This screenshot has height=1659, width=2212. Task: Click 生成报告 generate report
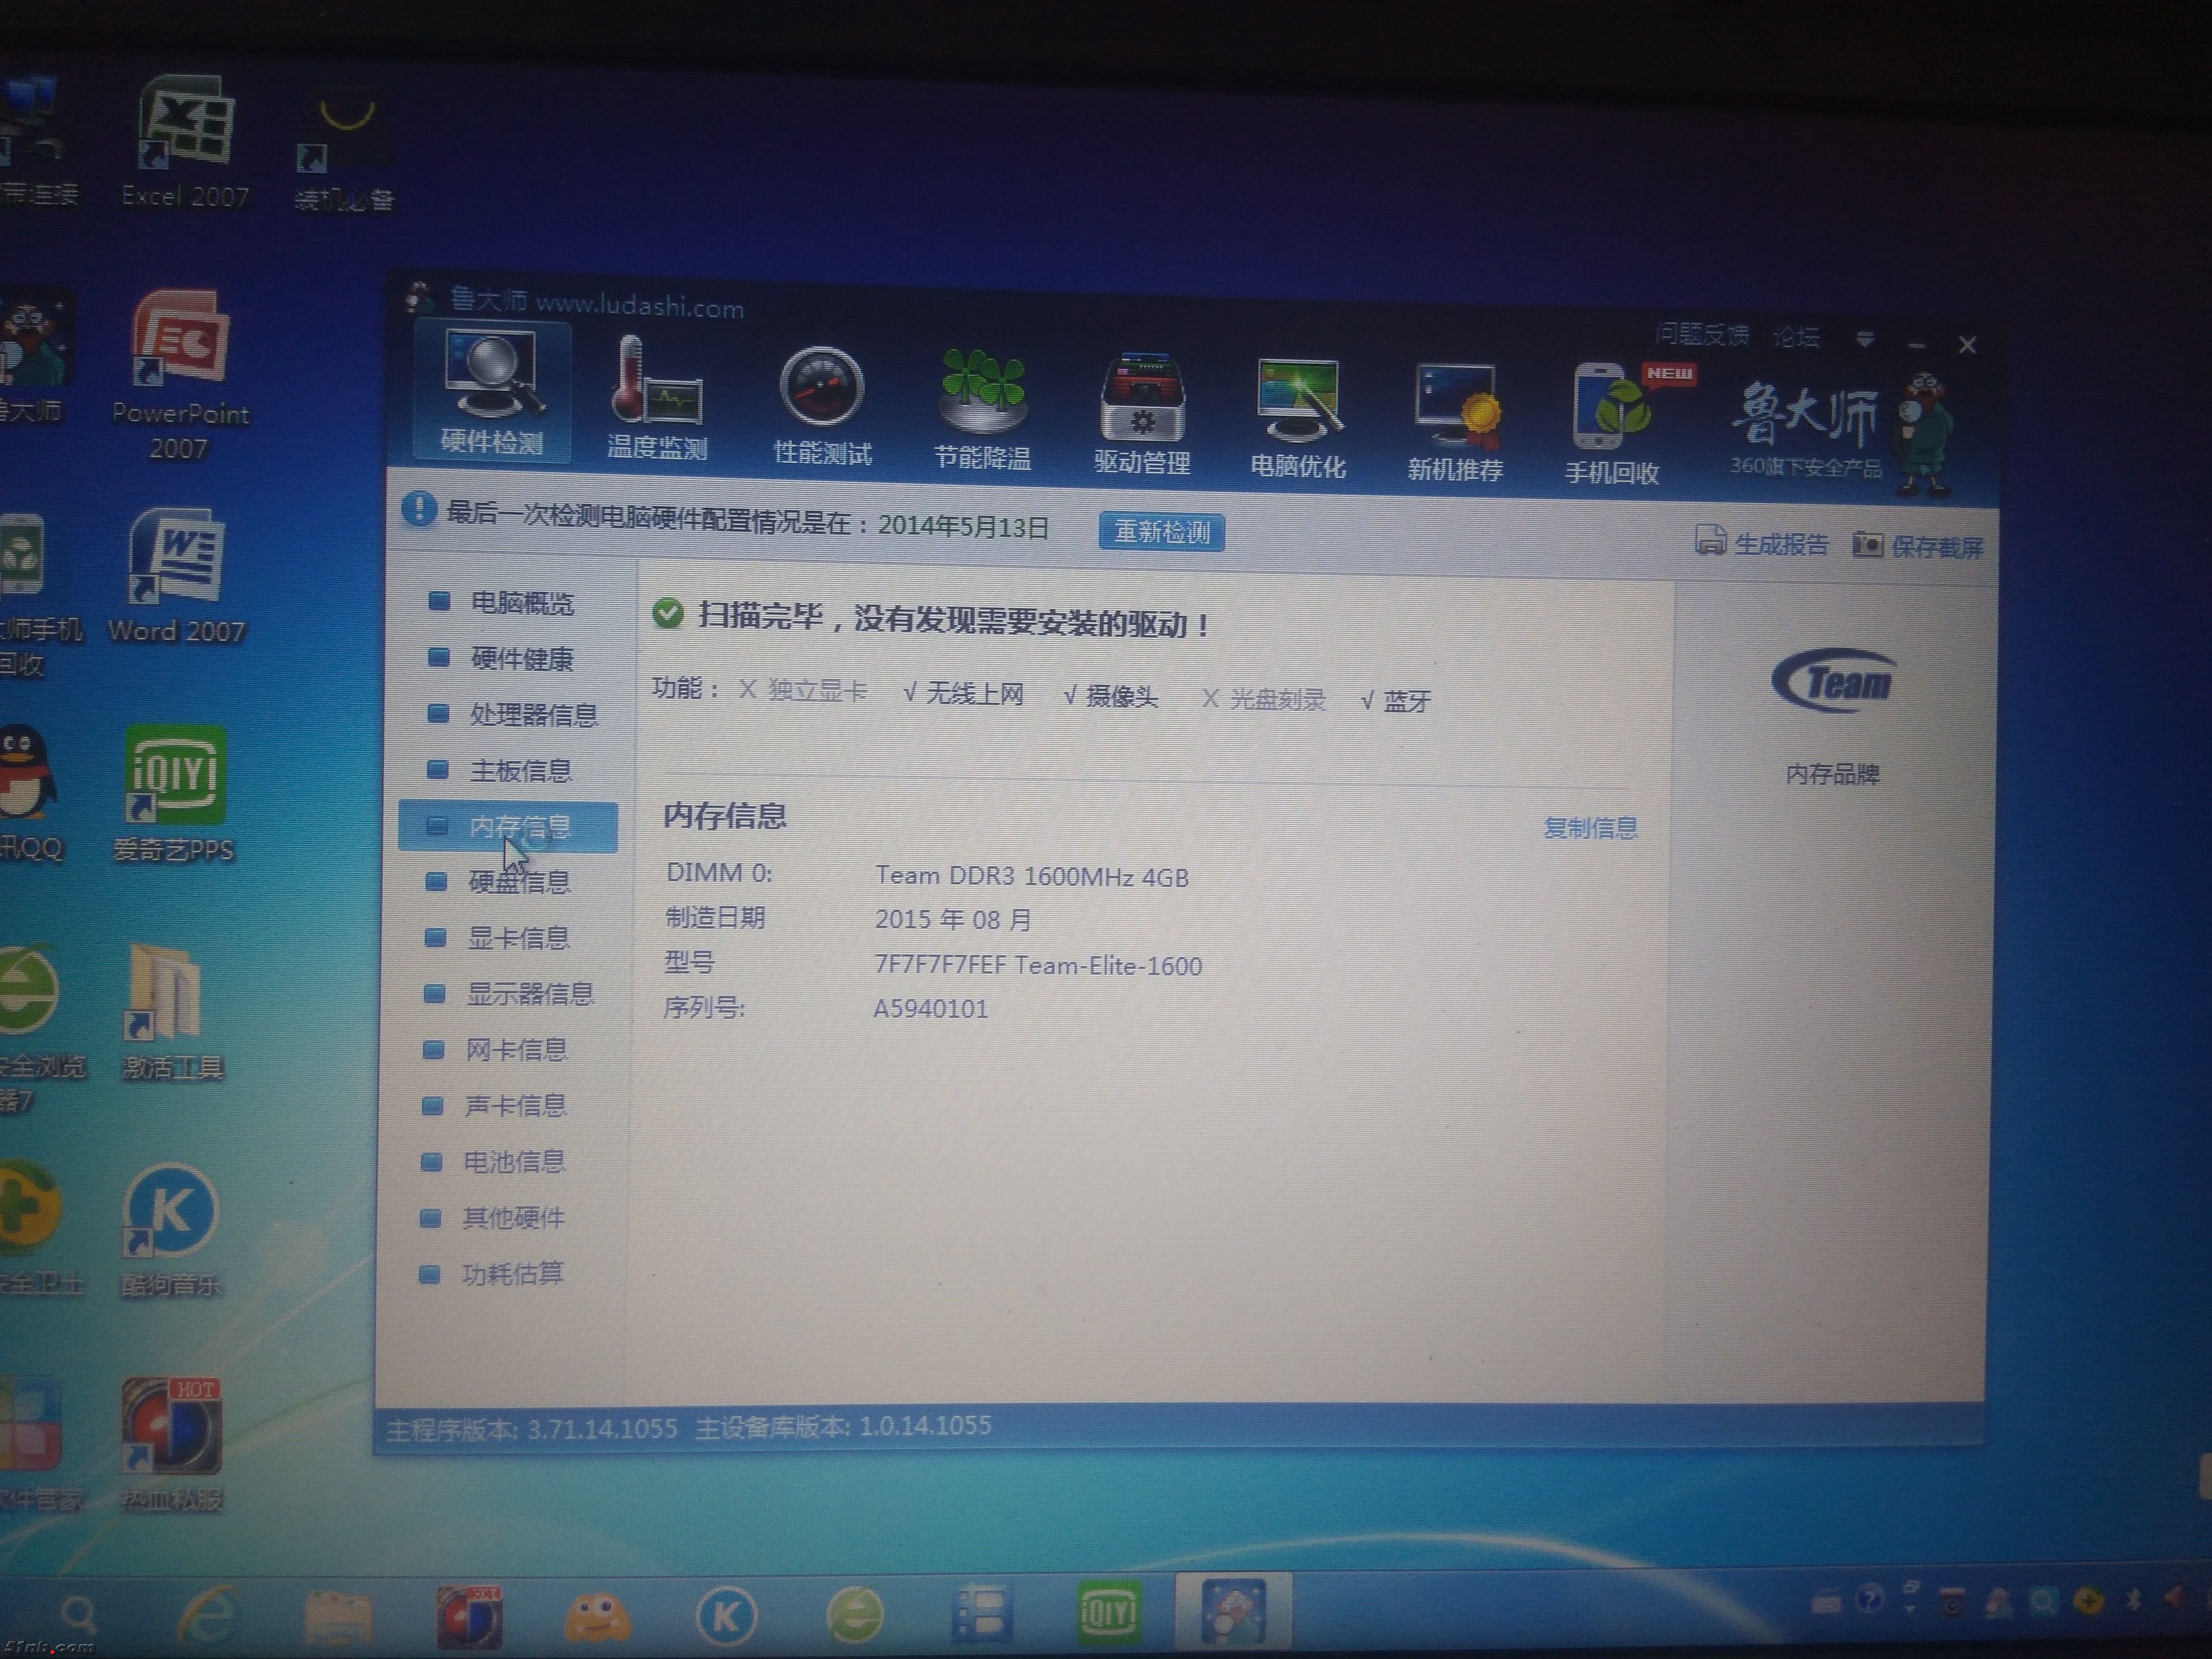point(1762,543)
